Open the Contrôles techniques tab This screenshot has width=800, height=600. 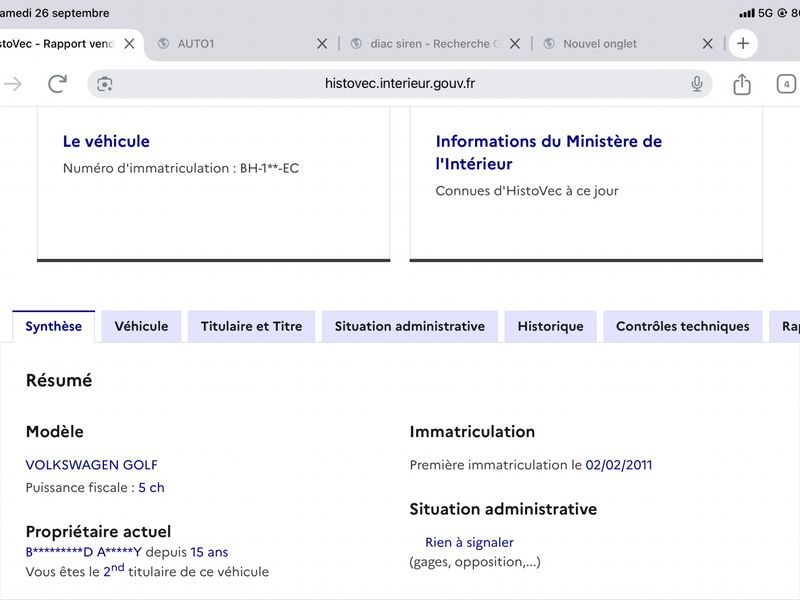coord(683,327)
